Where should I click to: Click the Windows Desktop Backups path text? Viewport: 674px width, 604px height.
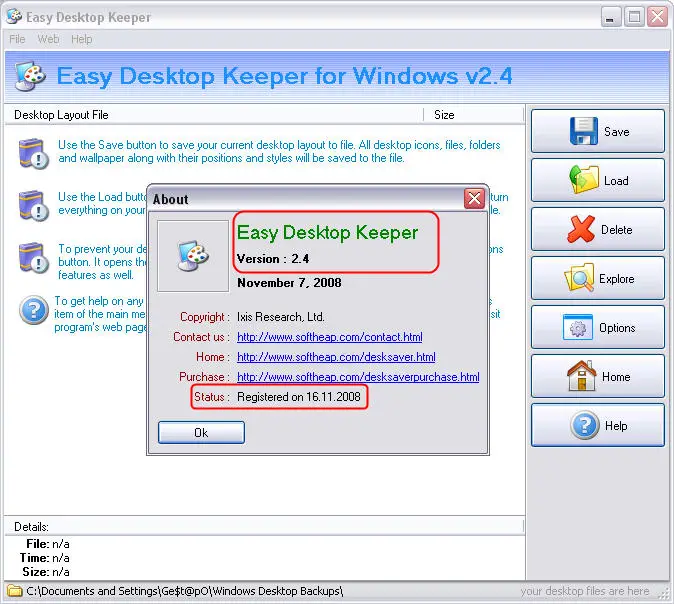pos(185,591)
